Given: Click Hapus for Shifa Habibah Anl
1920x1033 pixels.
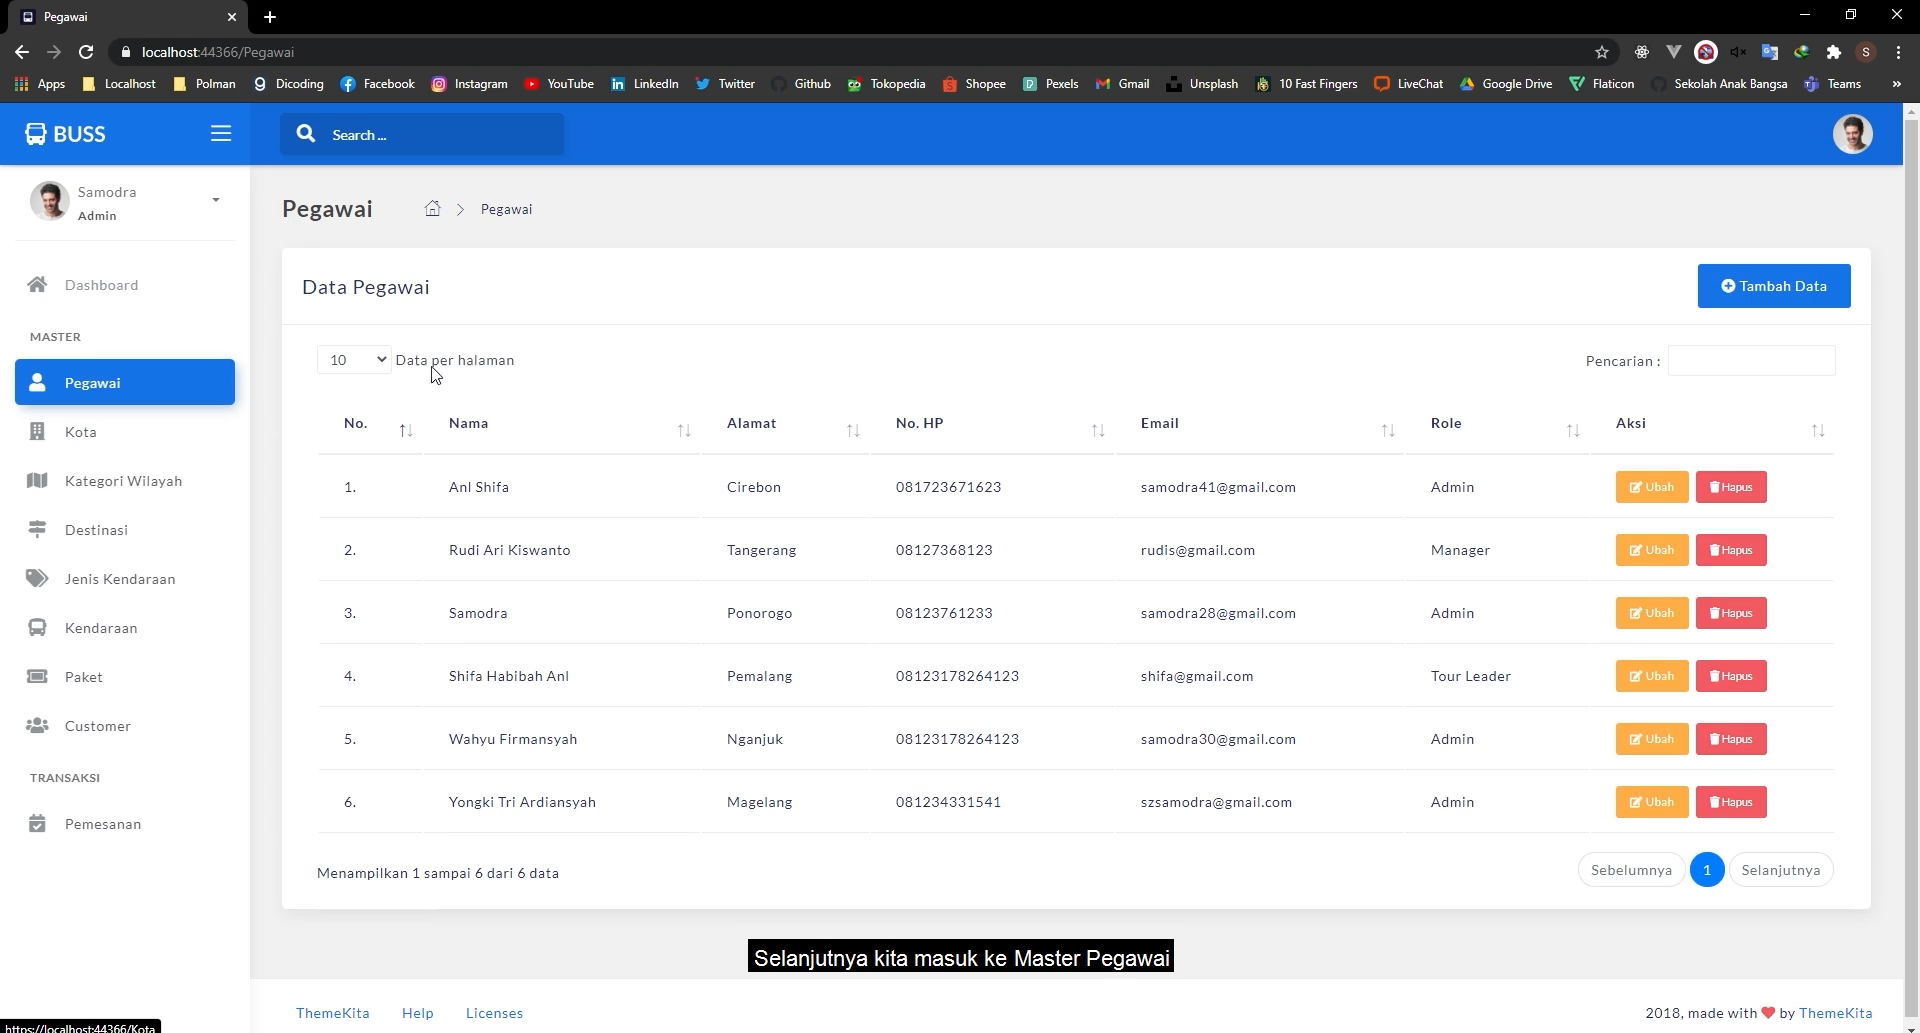Looking at the screenshot, I should [1731, 676].
